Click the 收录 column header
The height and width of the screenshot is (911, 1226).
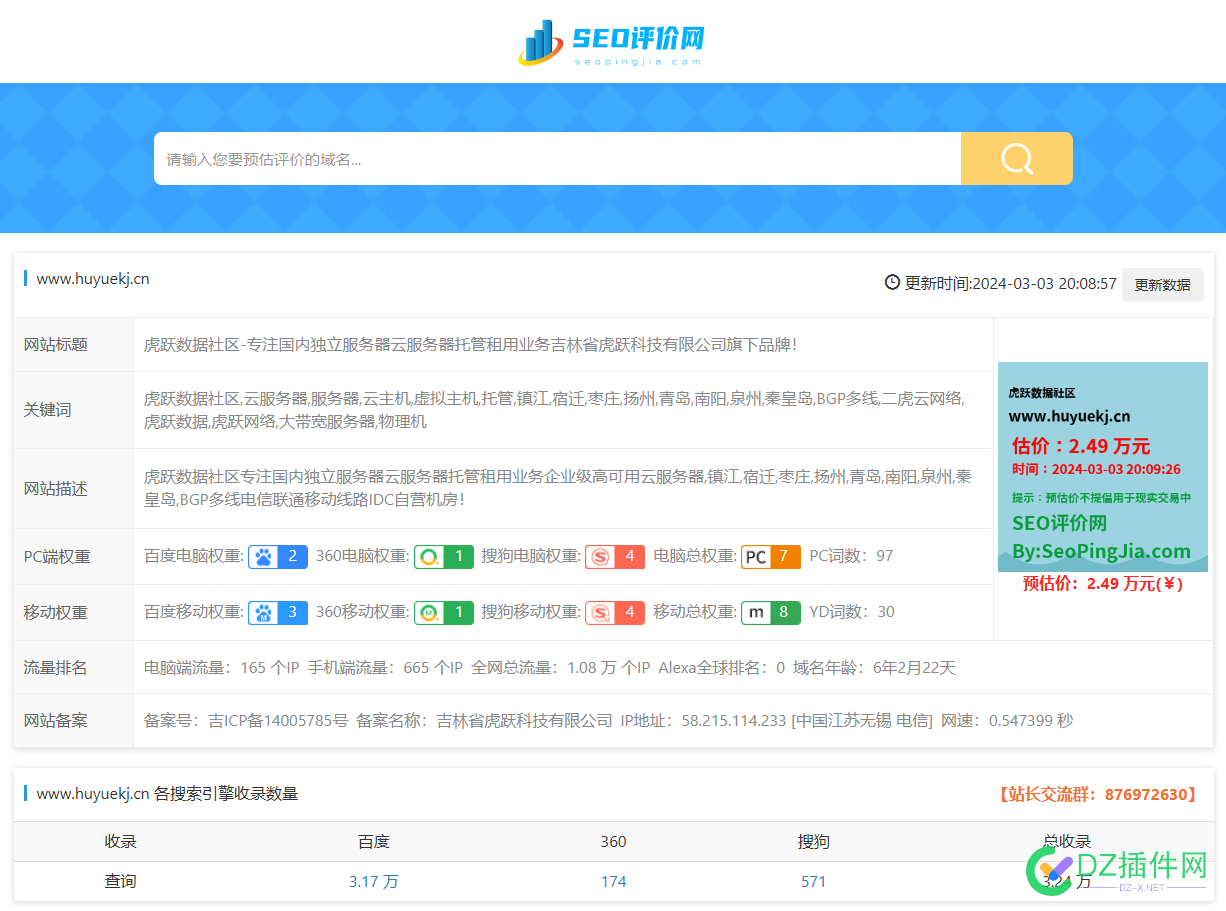(x=121, y=842)
